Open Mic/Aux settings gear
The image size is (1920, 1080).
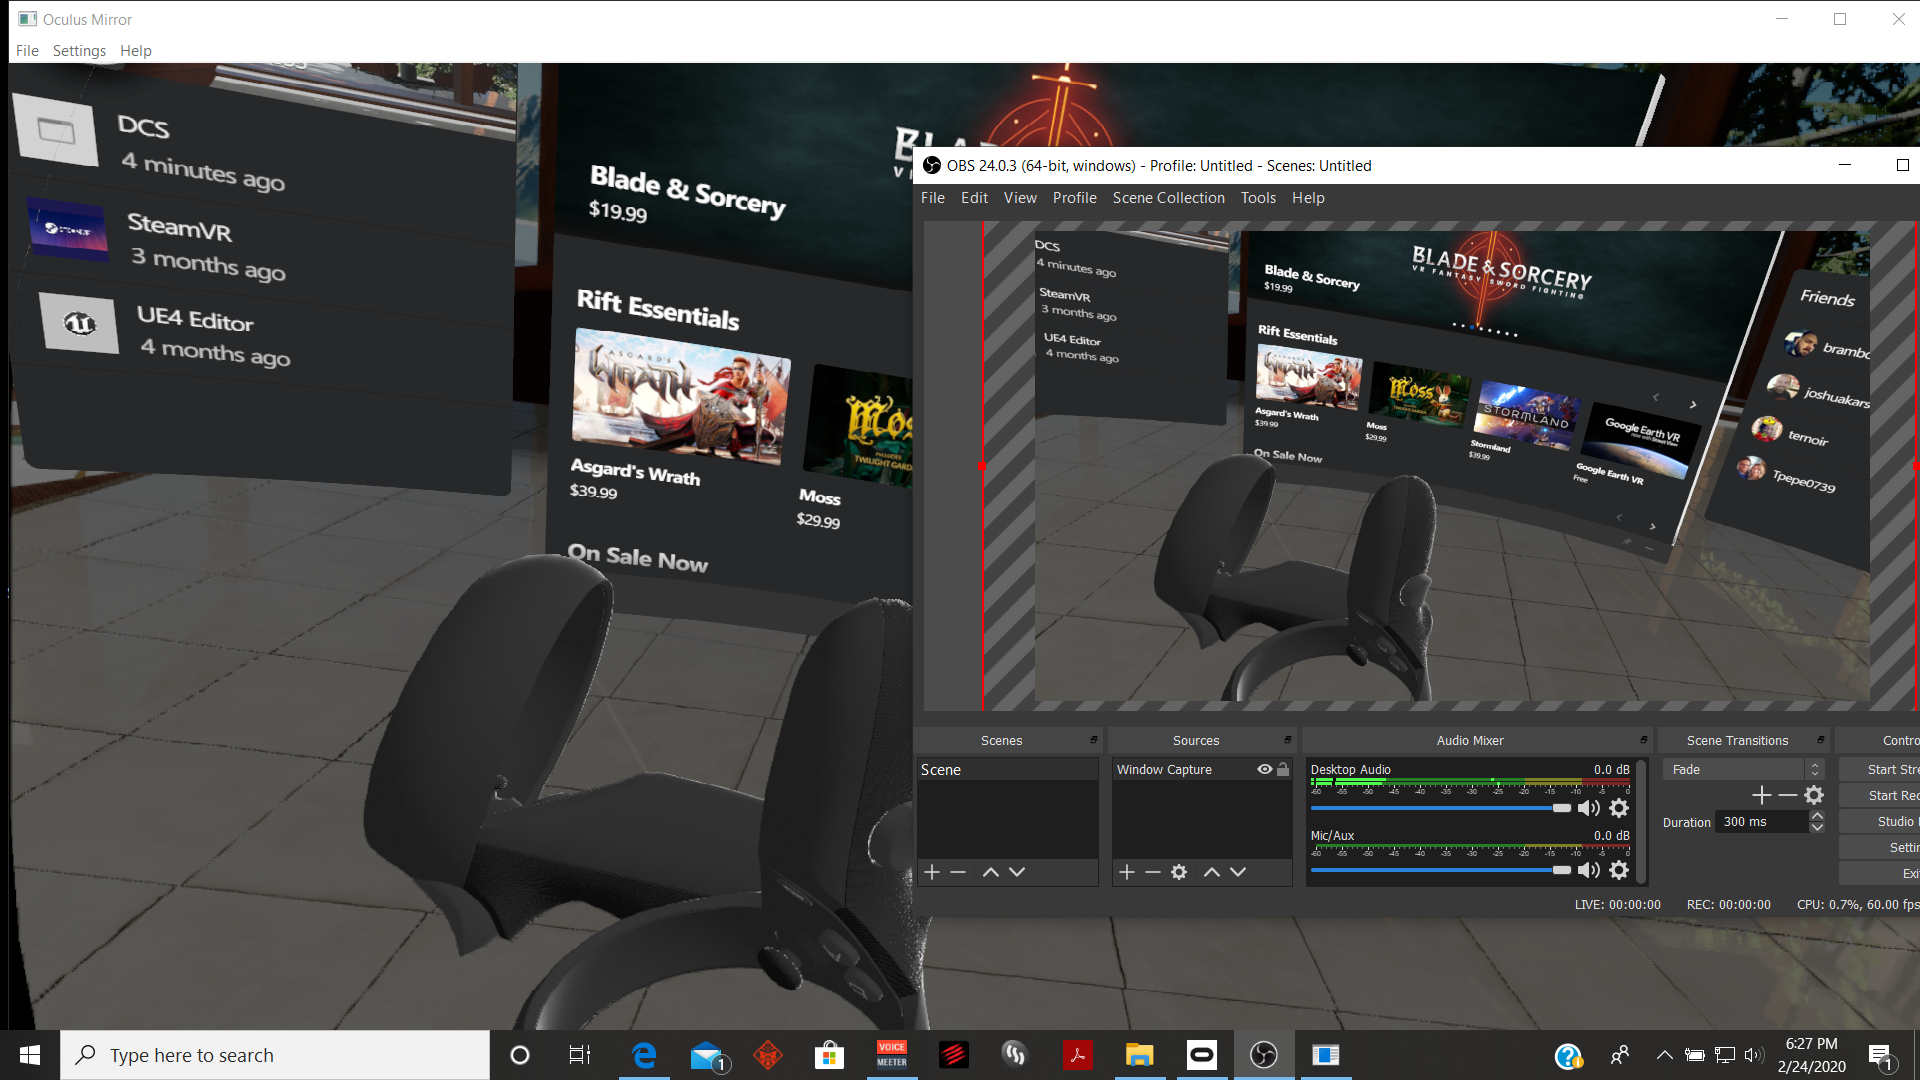(x=1619, y=870)
